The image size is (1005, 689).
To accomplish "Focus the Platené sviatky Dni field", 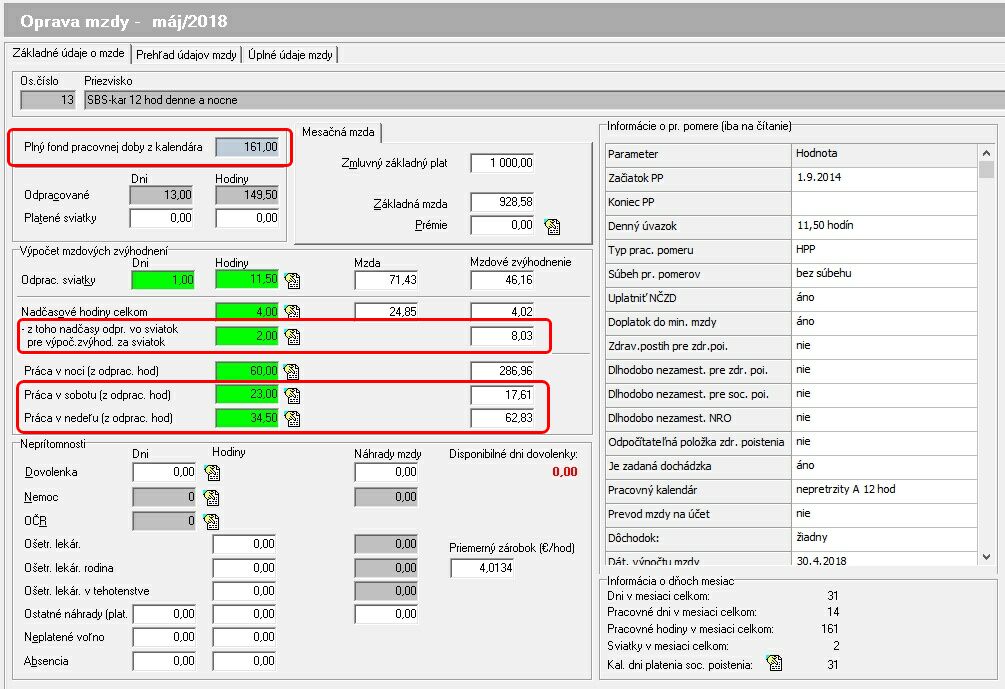I will click(162, 218).
